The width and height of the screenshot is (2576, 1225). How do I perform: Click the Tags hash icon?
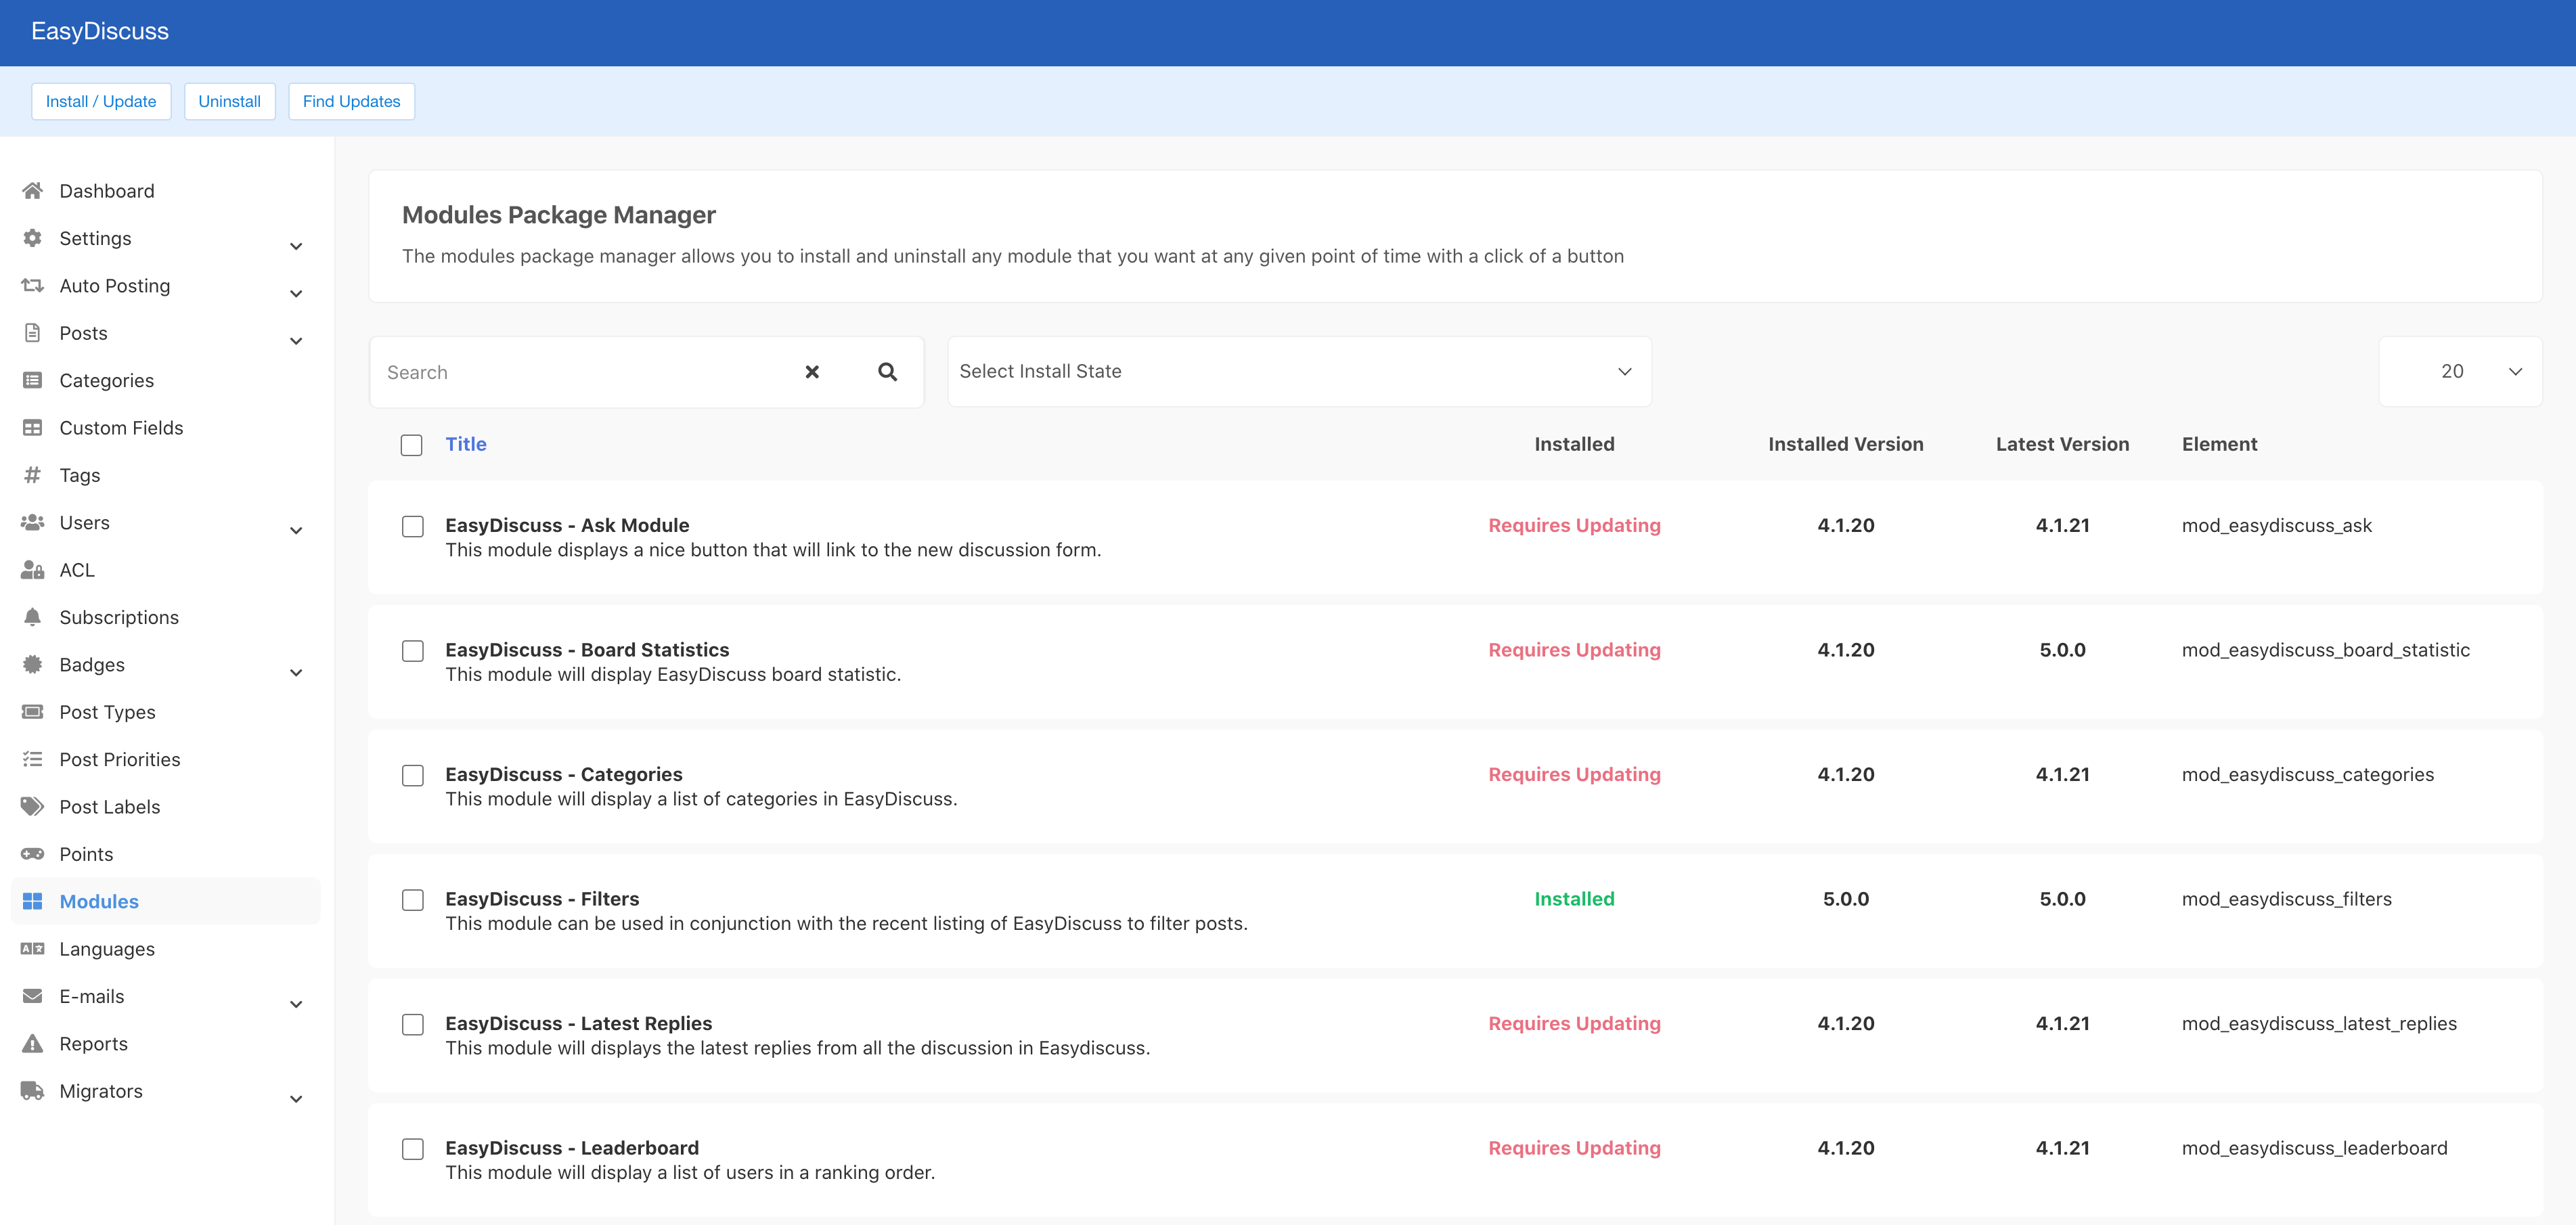pyautogui.click(x=32, y=475)
